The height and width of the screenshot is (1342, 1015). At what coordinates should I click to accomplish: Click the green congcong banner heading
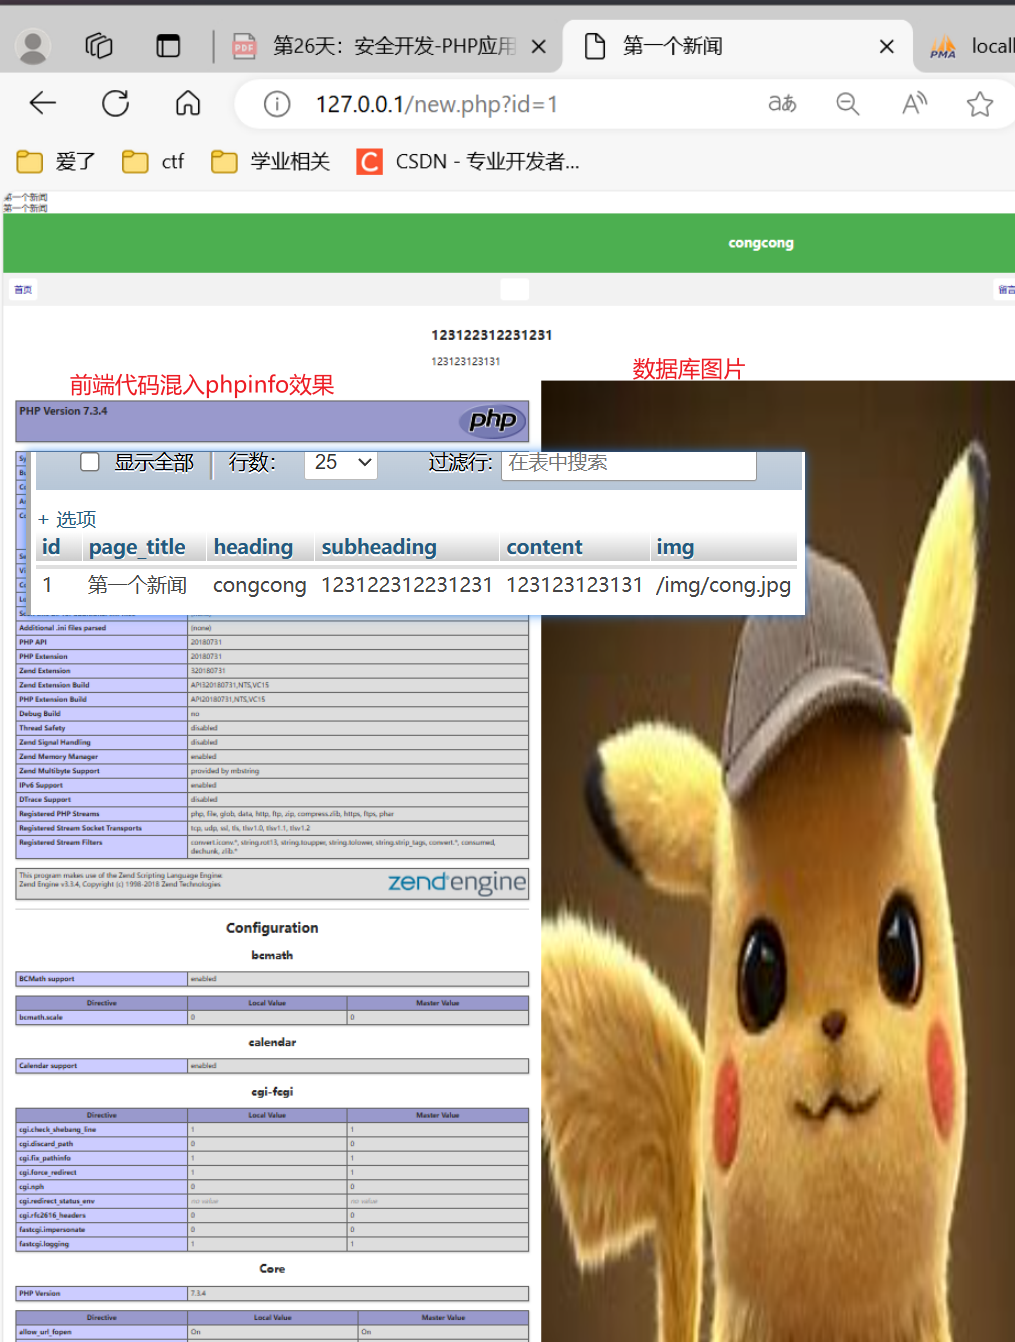coord(761,243)
